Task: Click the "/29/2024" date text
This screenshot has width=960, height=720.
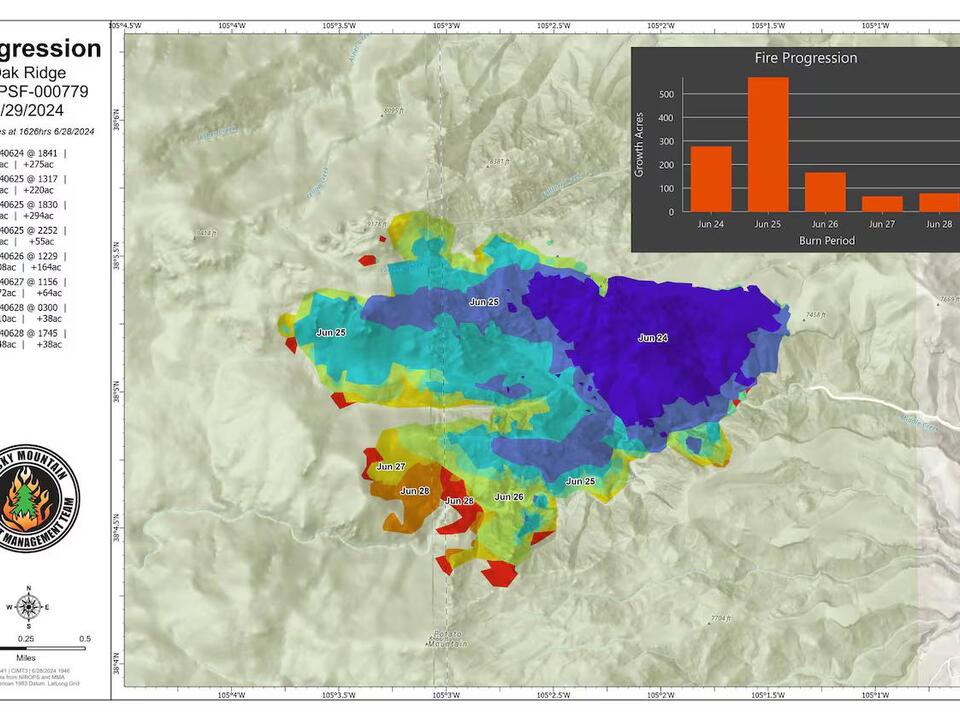Action: tap(31, 111)
